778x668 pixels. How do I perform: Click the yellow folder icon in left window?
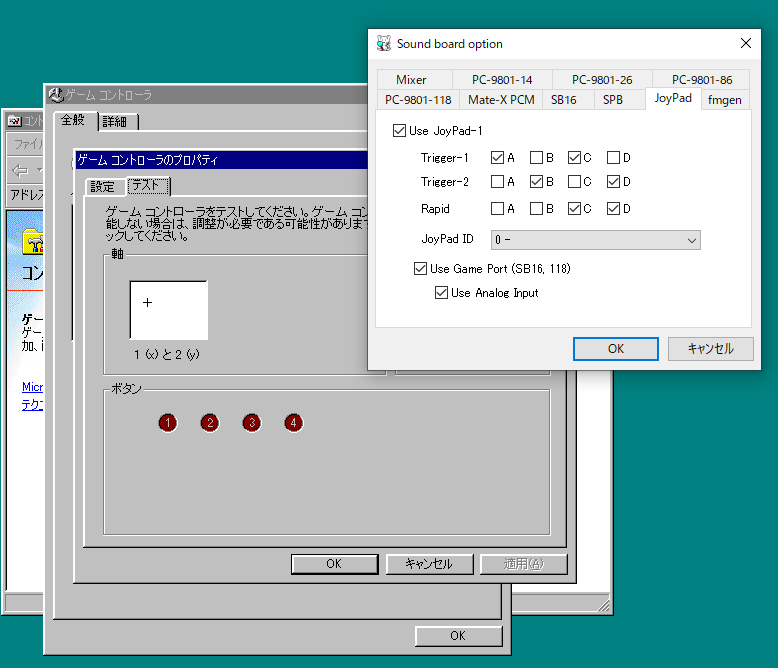33,241
